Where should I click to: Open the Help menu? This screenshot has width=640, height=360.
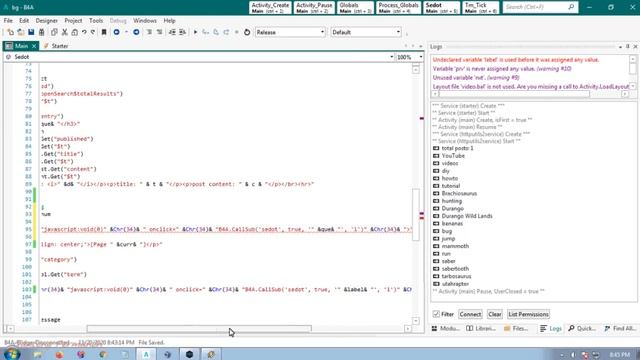pyautogui.click(x=169, y=20)
